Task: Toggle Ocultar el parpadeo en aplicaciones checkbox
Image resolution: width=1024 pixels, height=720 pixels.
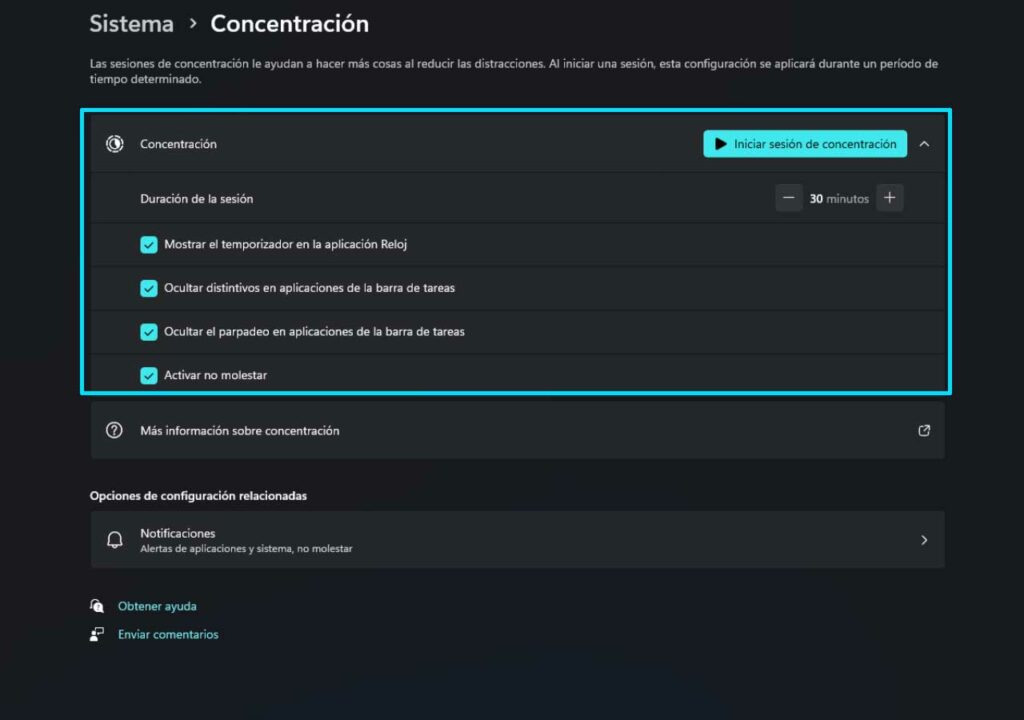Action: 149,332
